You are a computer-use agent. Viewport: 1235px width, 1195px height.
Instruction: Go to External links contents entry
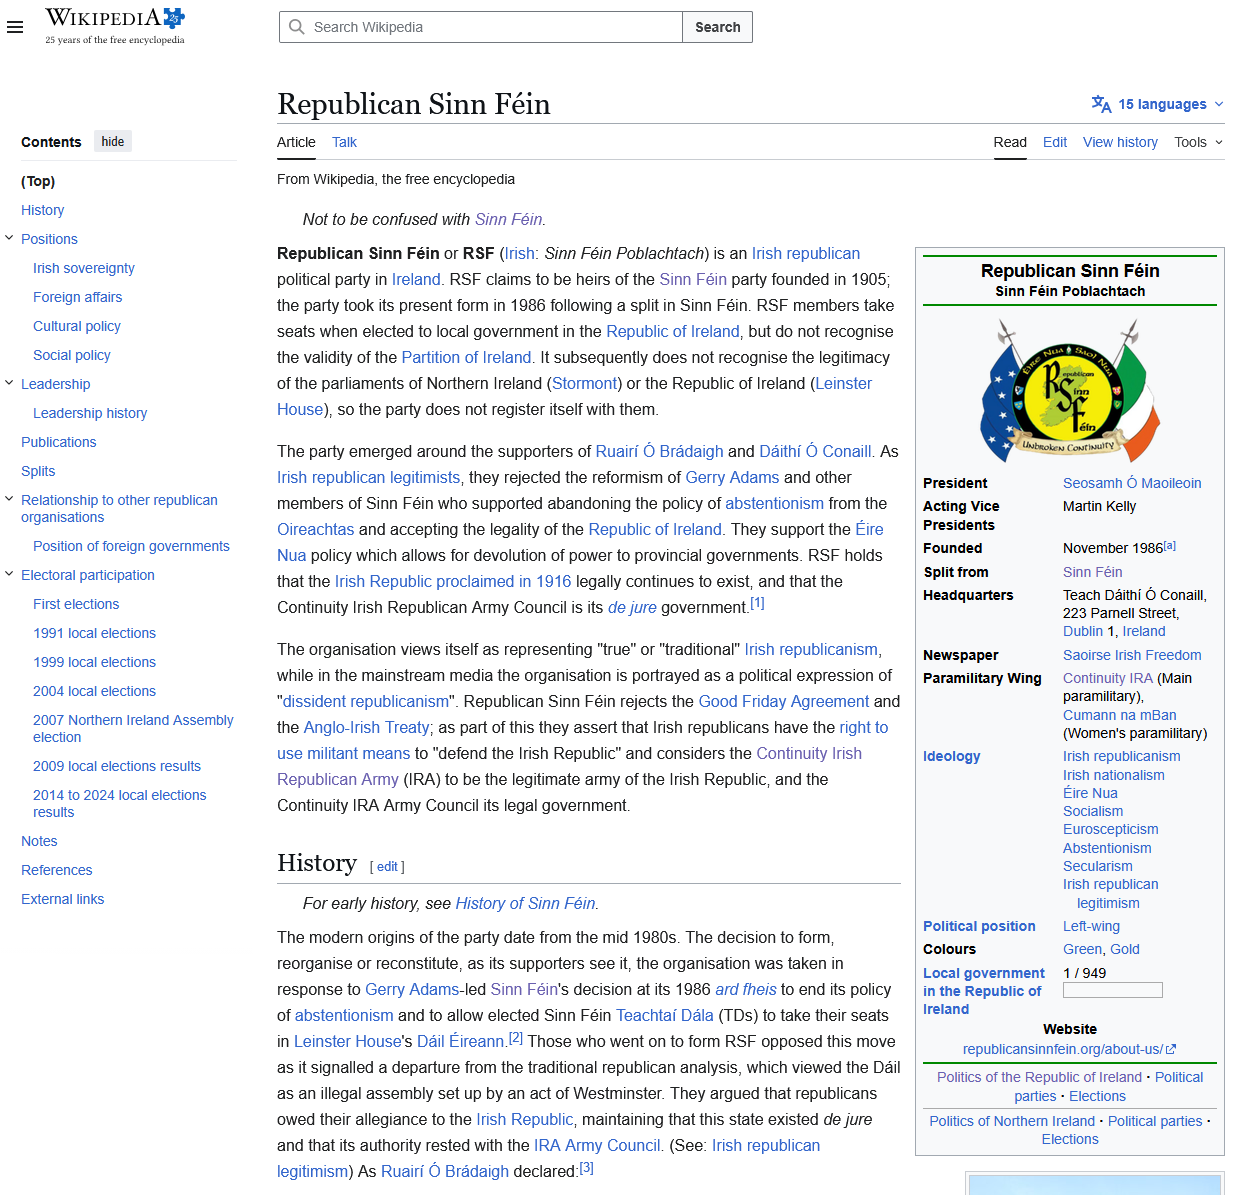coord(62,899)
